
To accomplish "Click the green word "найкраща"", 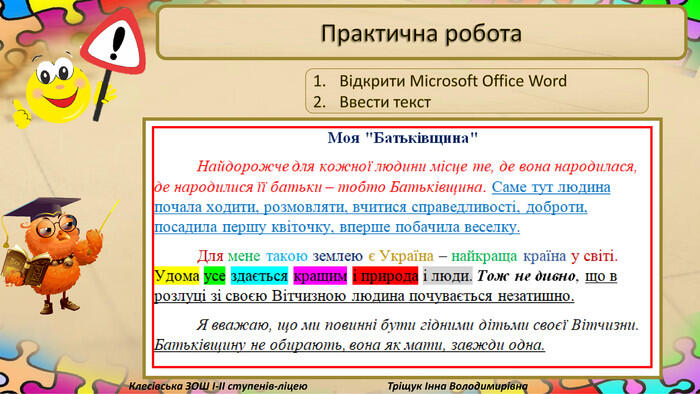I will [484, 256].
